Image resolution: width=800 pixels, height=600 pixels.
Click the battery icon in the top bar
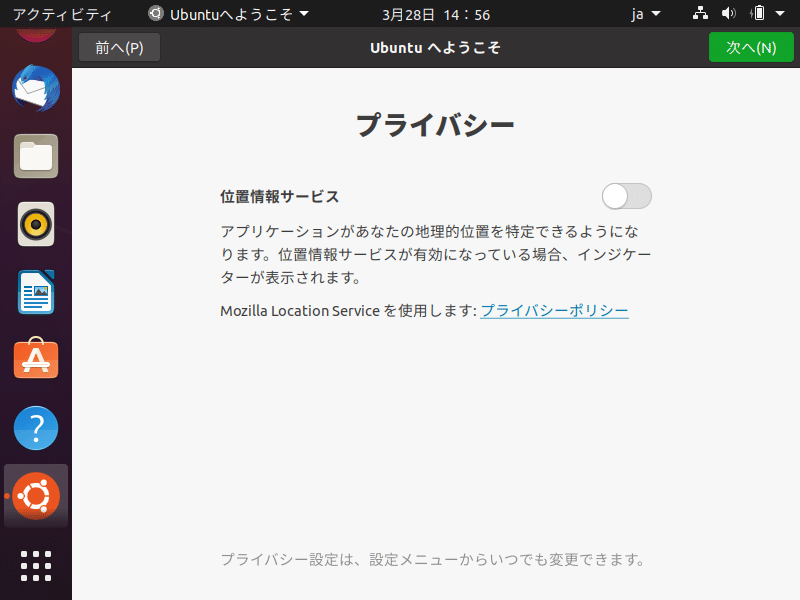point(758,14)
